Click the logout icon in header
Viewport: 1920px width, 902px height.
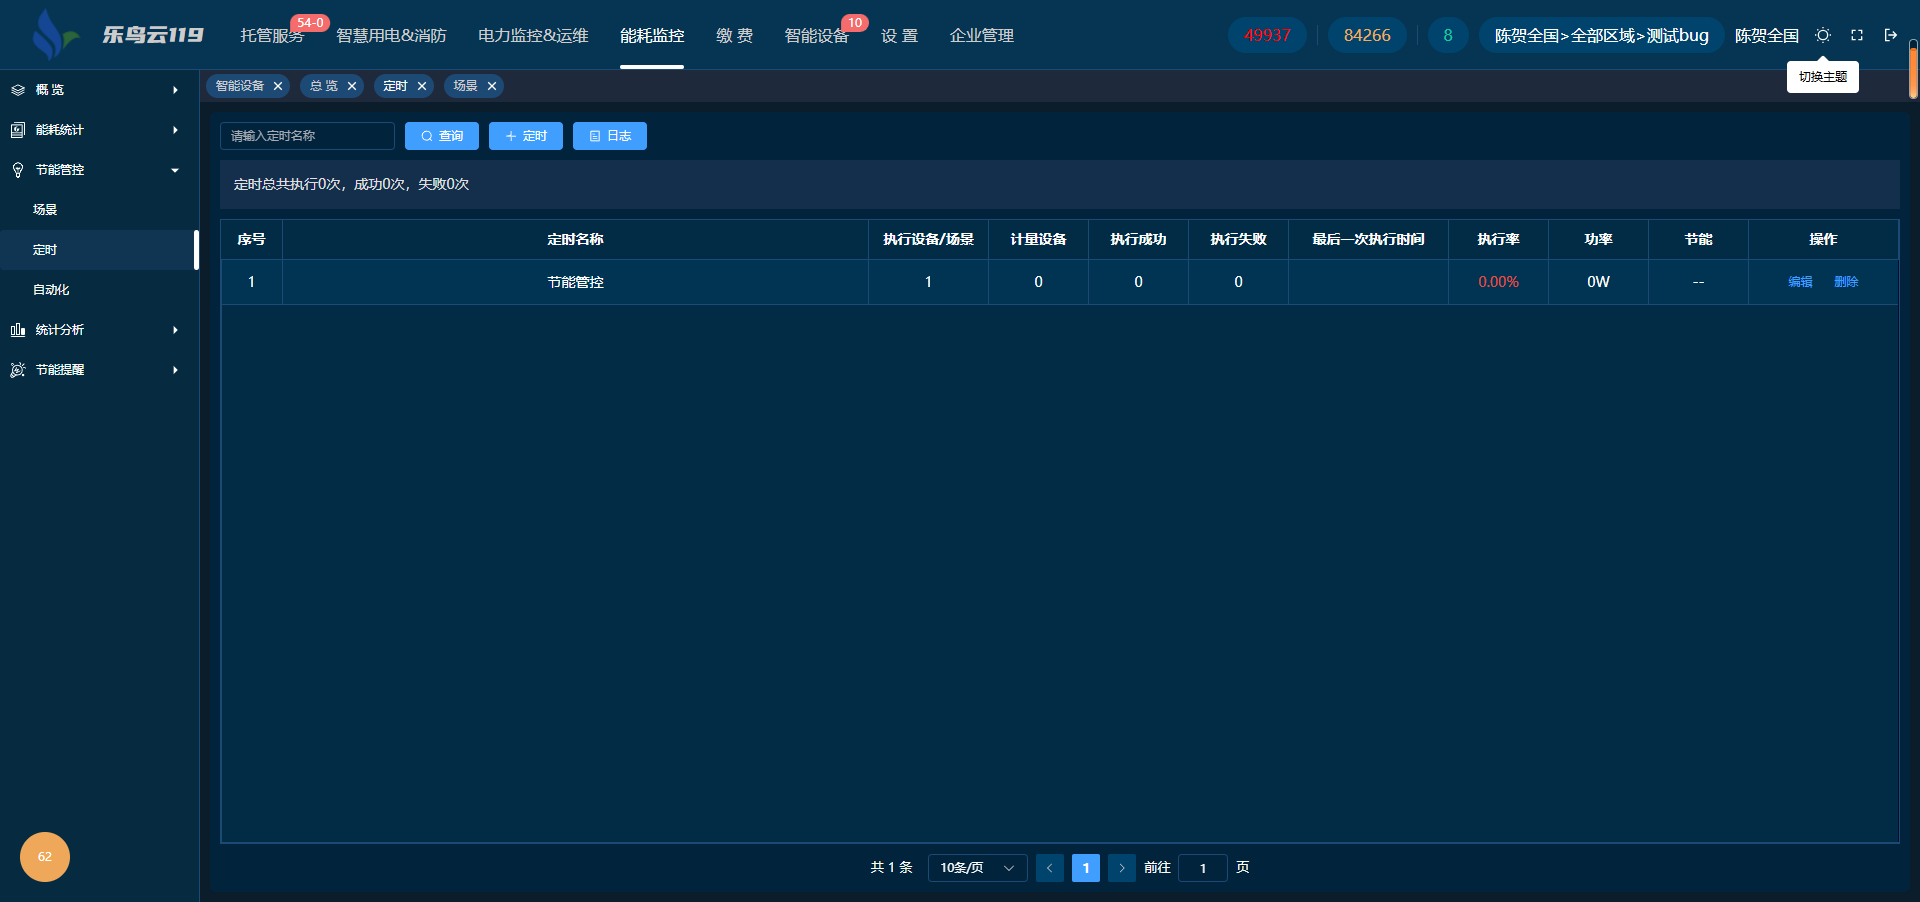(x=1890, y=35)
